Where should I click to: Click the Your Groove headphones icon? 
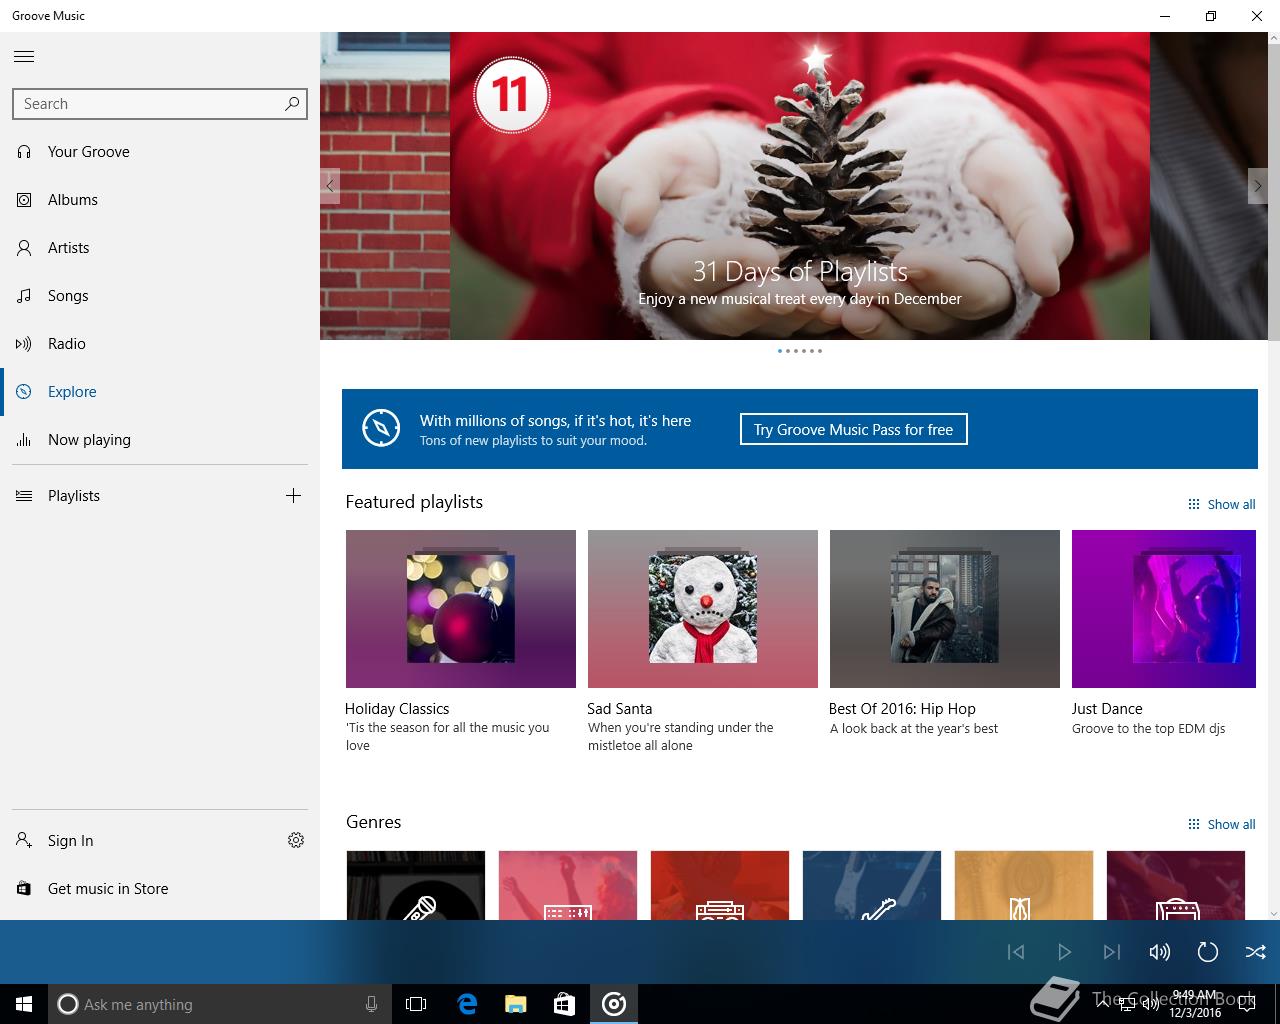(24, 152)
